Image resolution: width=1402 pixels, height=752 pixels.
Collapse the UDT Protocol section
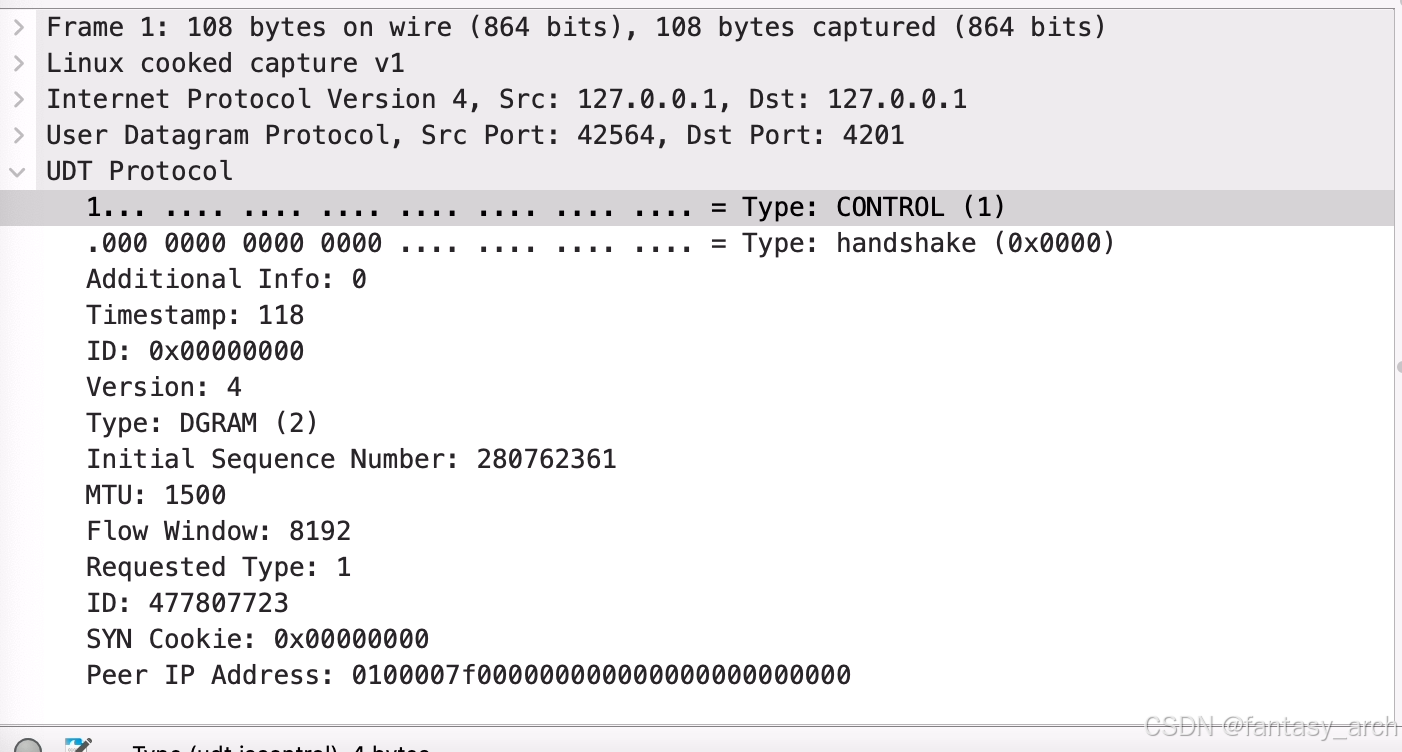[17, 171]
